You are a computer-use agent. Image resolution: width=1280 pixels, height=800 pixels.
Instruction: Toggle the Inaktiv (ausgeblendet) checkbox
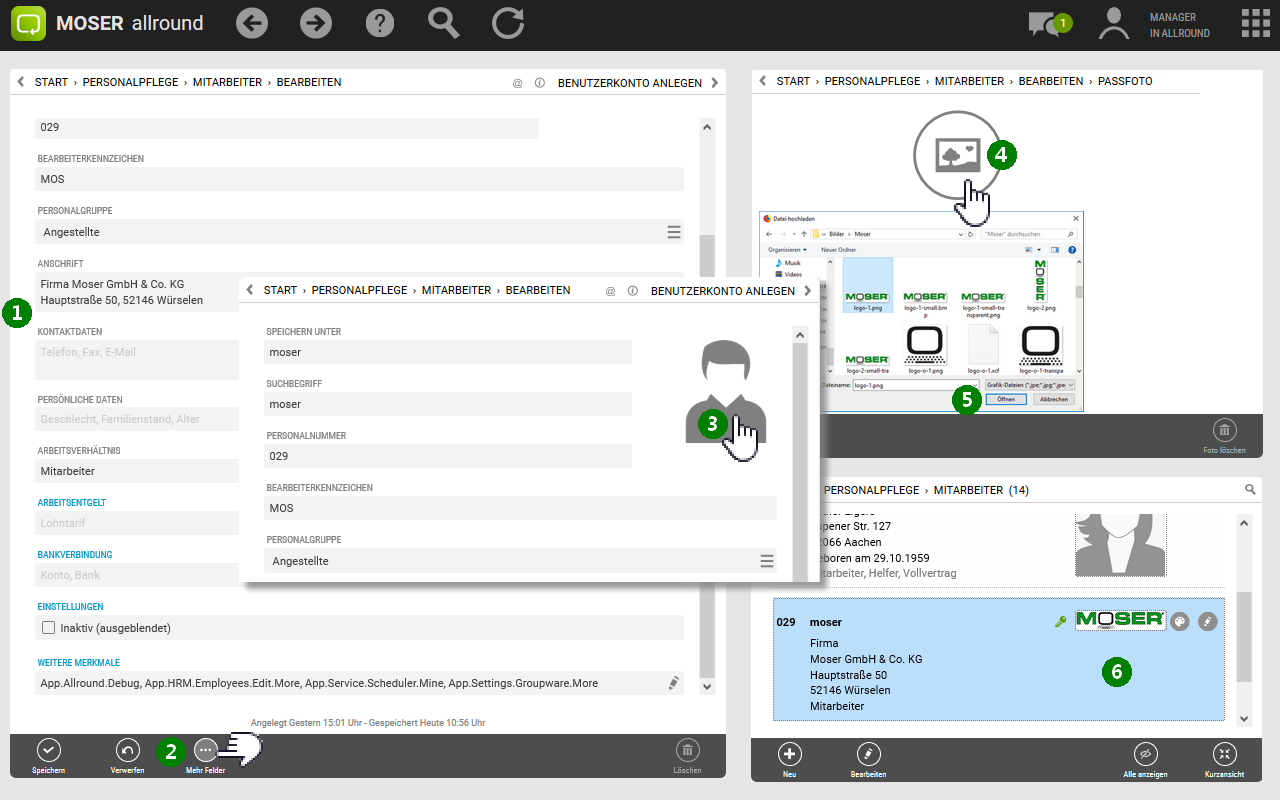pos(48,628)
